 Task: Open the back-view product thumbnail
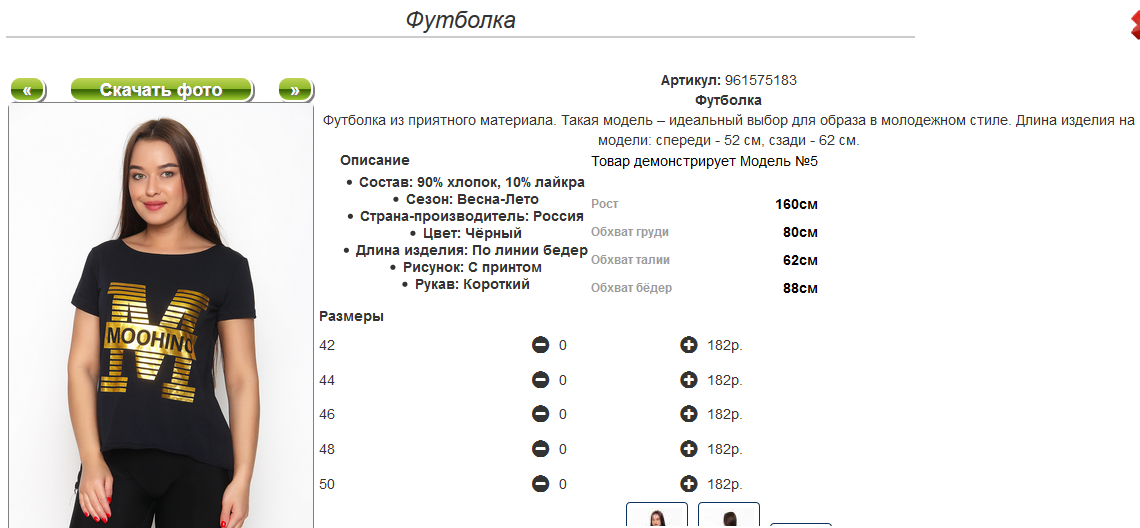729,515
